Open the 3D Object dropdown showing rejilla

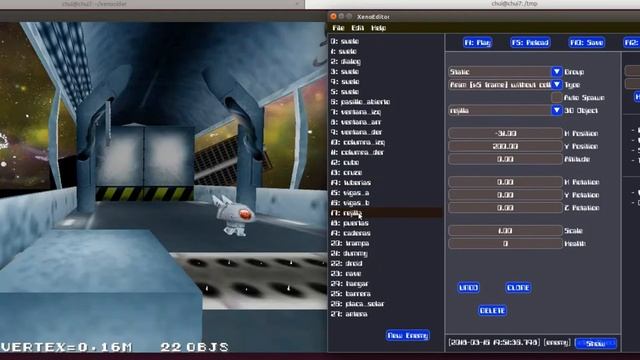coord(505,110)
